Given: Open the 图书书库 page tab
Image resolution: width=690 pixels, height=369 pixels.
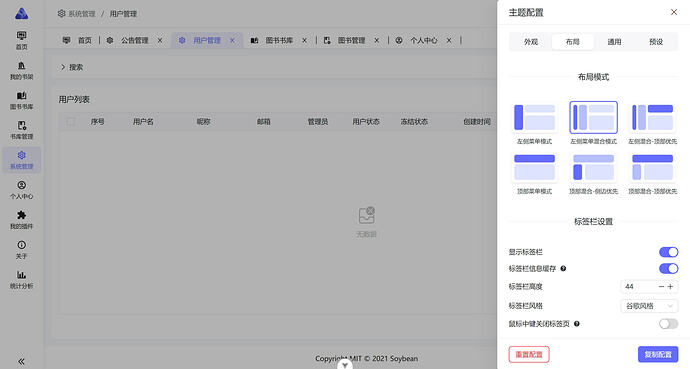Looking at the screenshot, I should [x=278, y=40].
